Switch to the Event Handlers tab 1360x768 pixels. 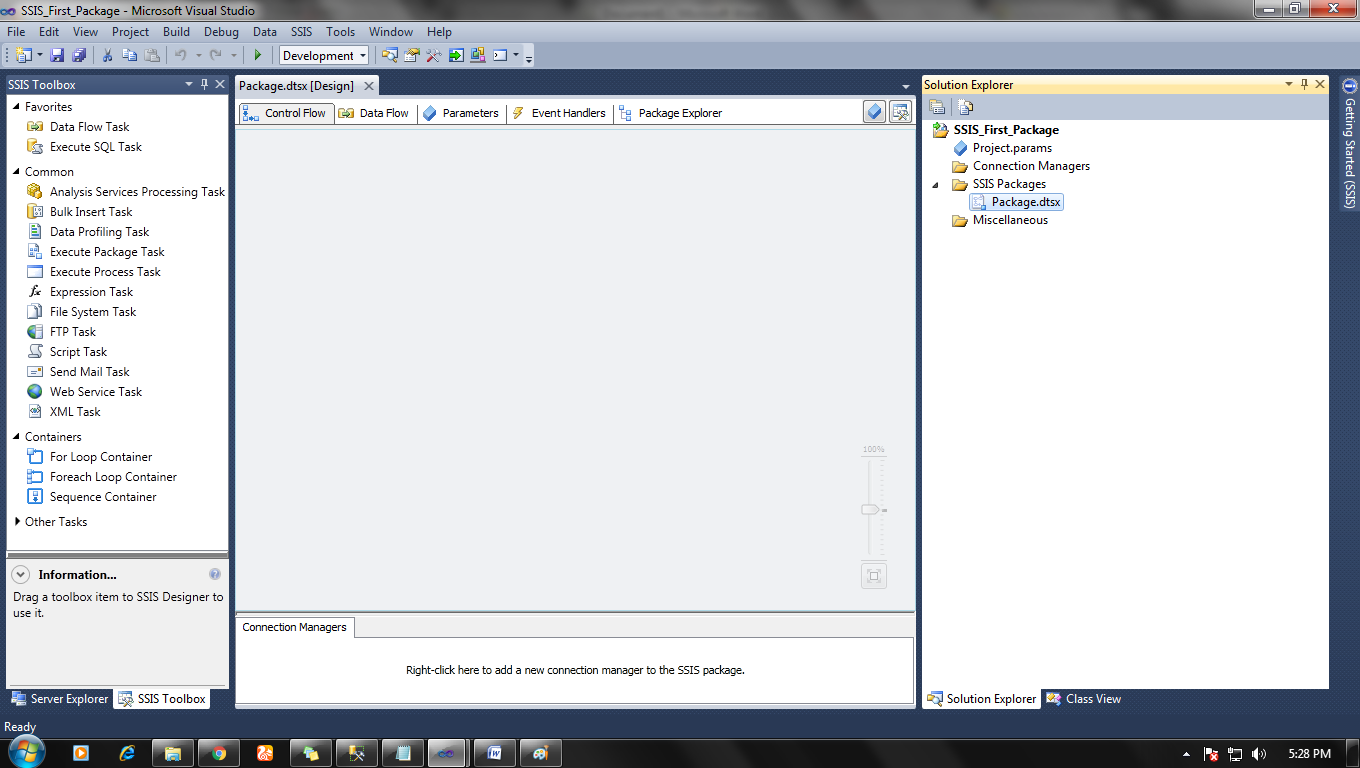pos(558,113)
